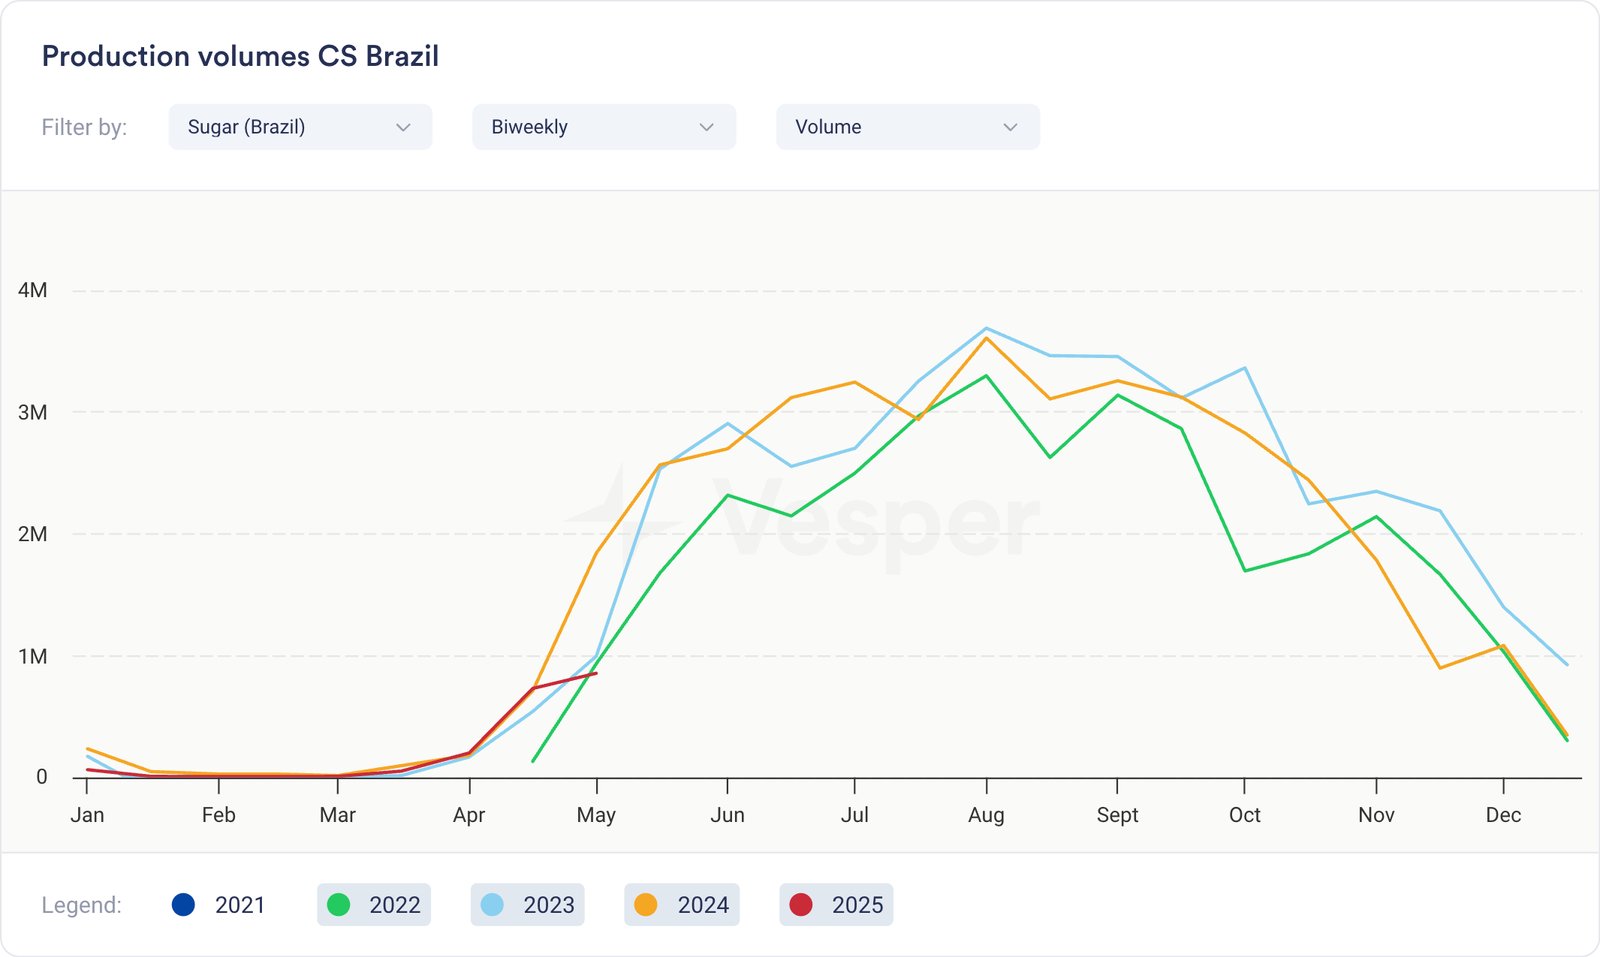1600x957 pixels.
Task: Open the Sugar (Brazil) filter dropdown
Action: 299,127
